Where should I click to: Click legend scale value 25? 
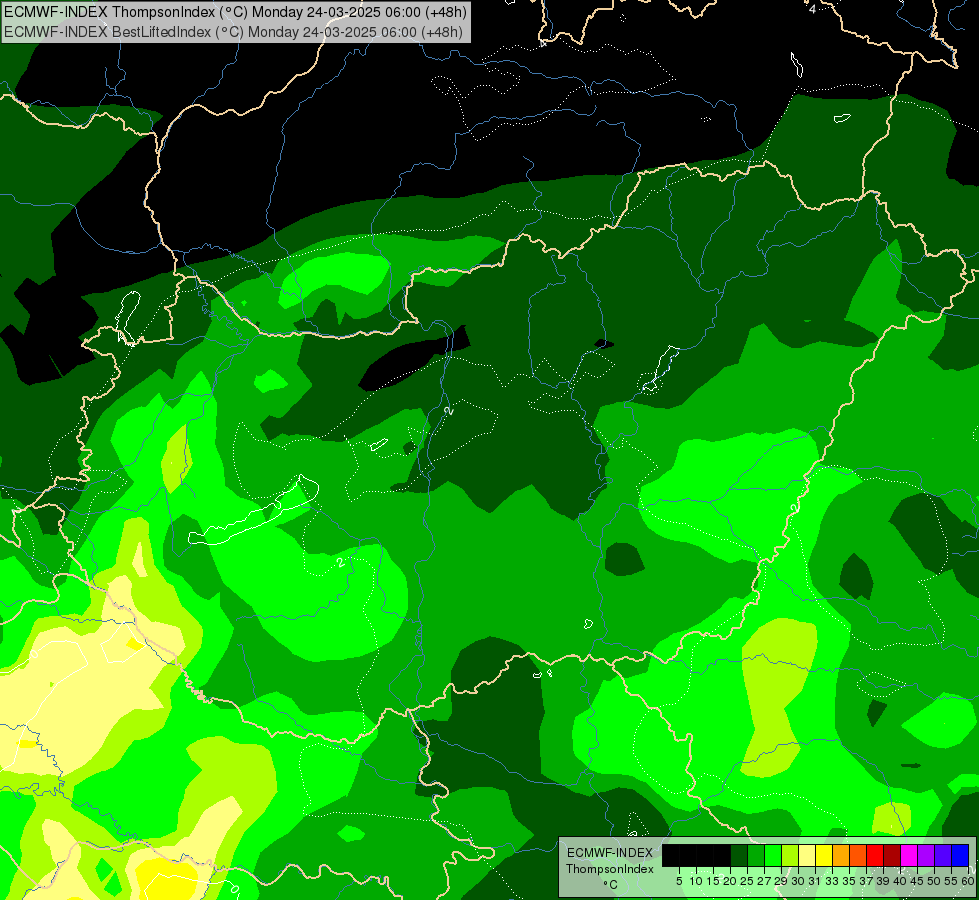click(747, 881)
